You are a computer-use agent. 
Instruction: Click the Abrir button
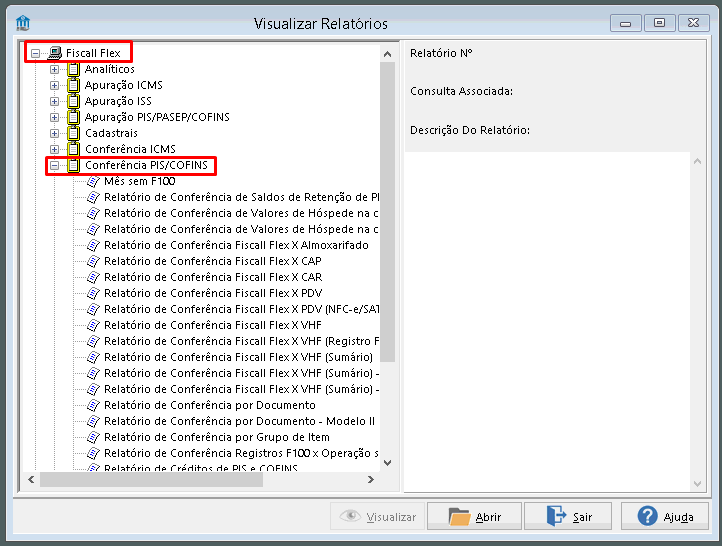(x=475, y=517)
